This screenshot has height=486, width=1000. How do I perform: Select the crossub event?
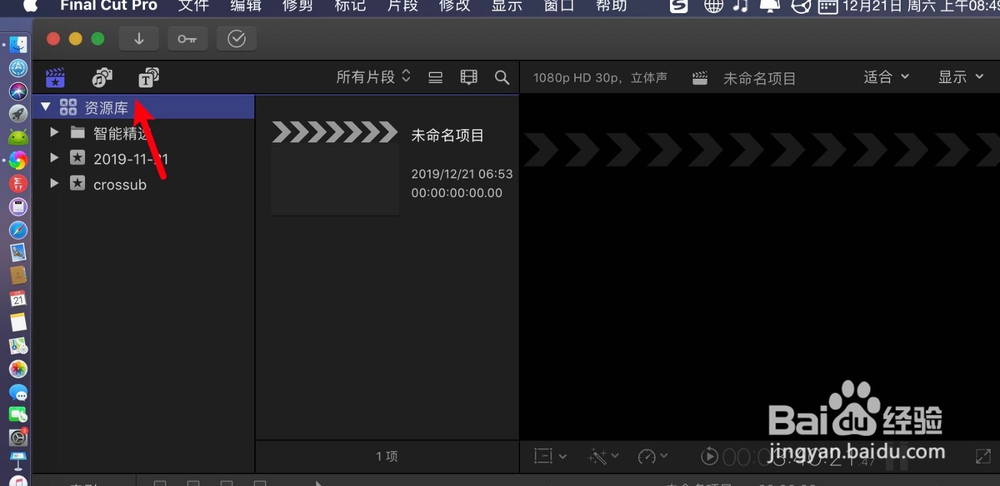click(x=120, y=184)
